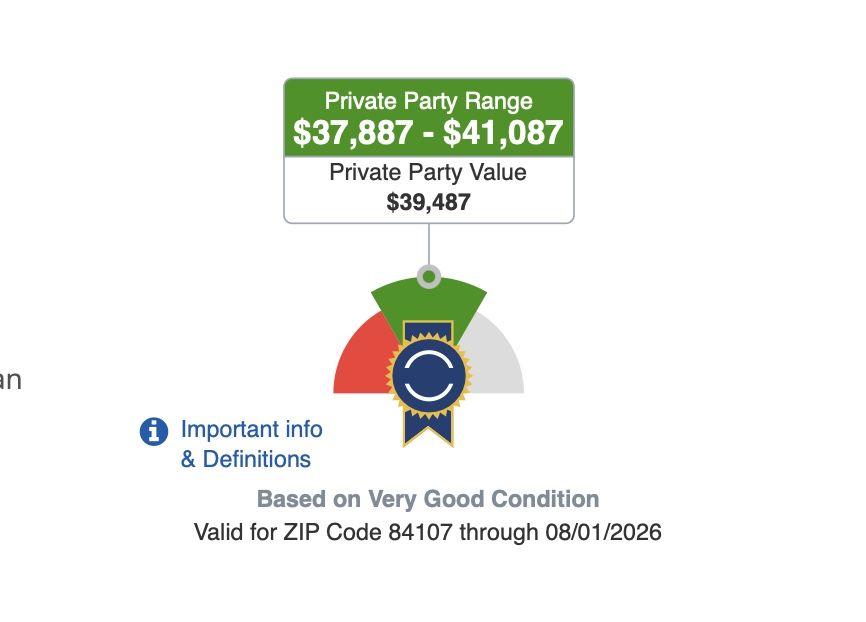
Task: Open Important info & Definitions link
Action: [x=251, y=444]
